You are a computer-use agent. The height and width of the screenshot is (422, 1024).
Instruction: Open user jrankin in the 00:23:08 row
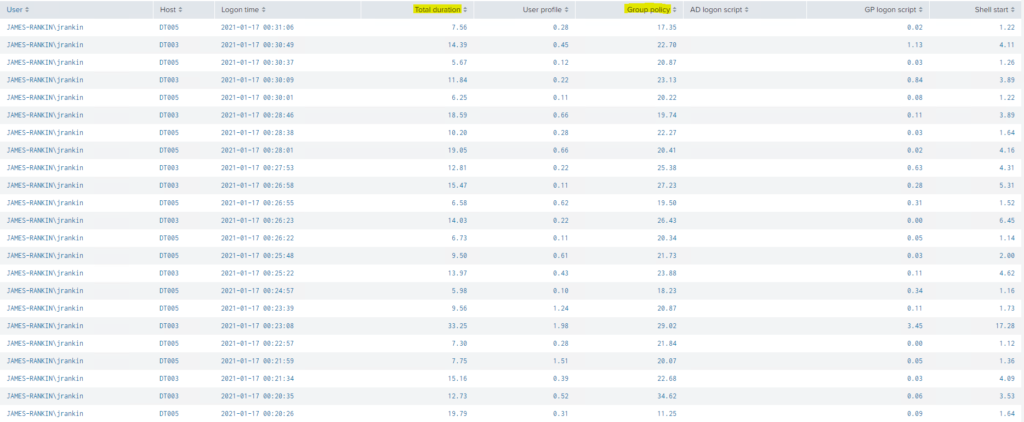(x=45, y=325)
